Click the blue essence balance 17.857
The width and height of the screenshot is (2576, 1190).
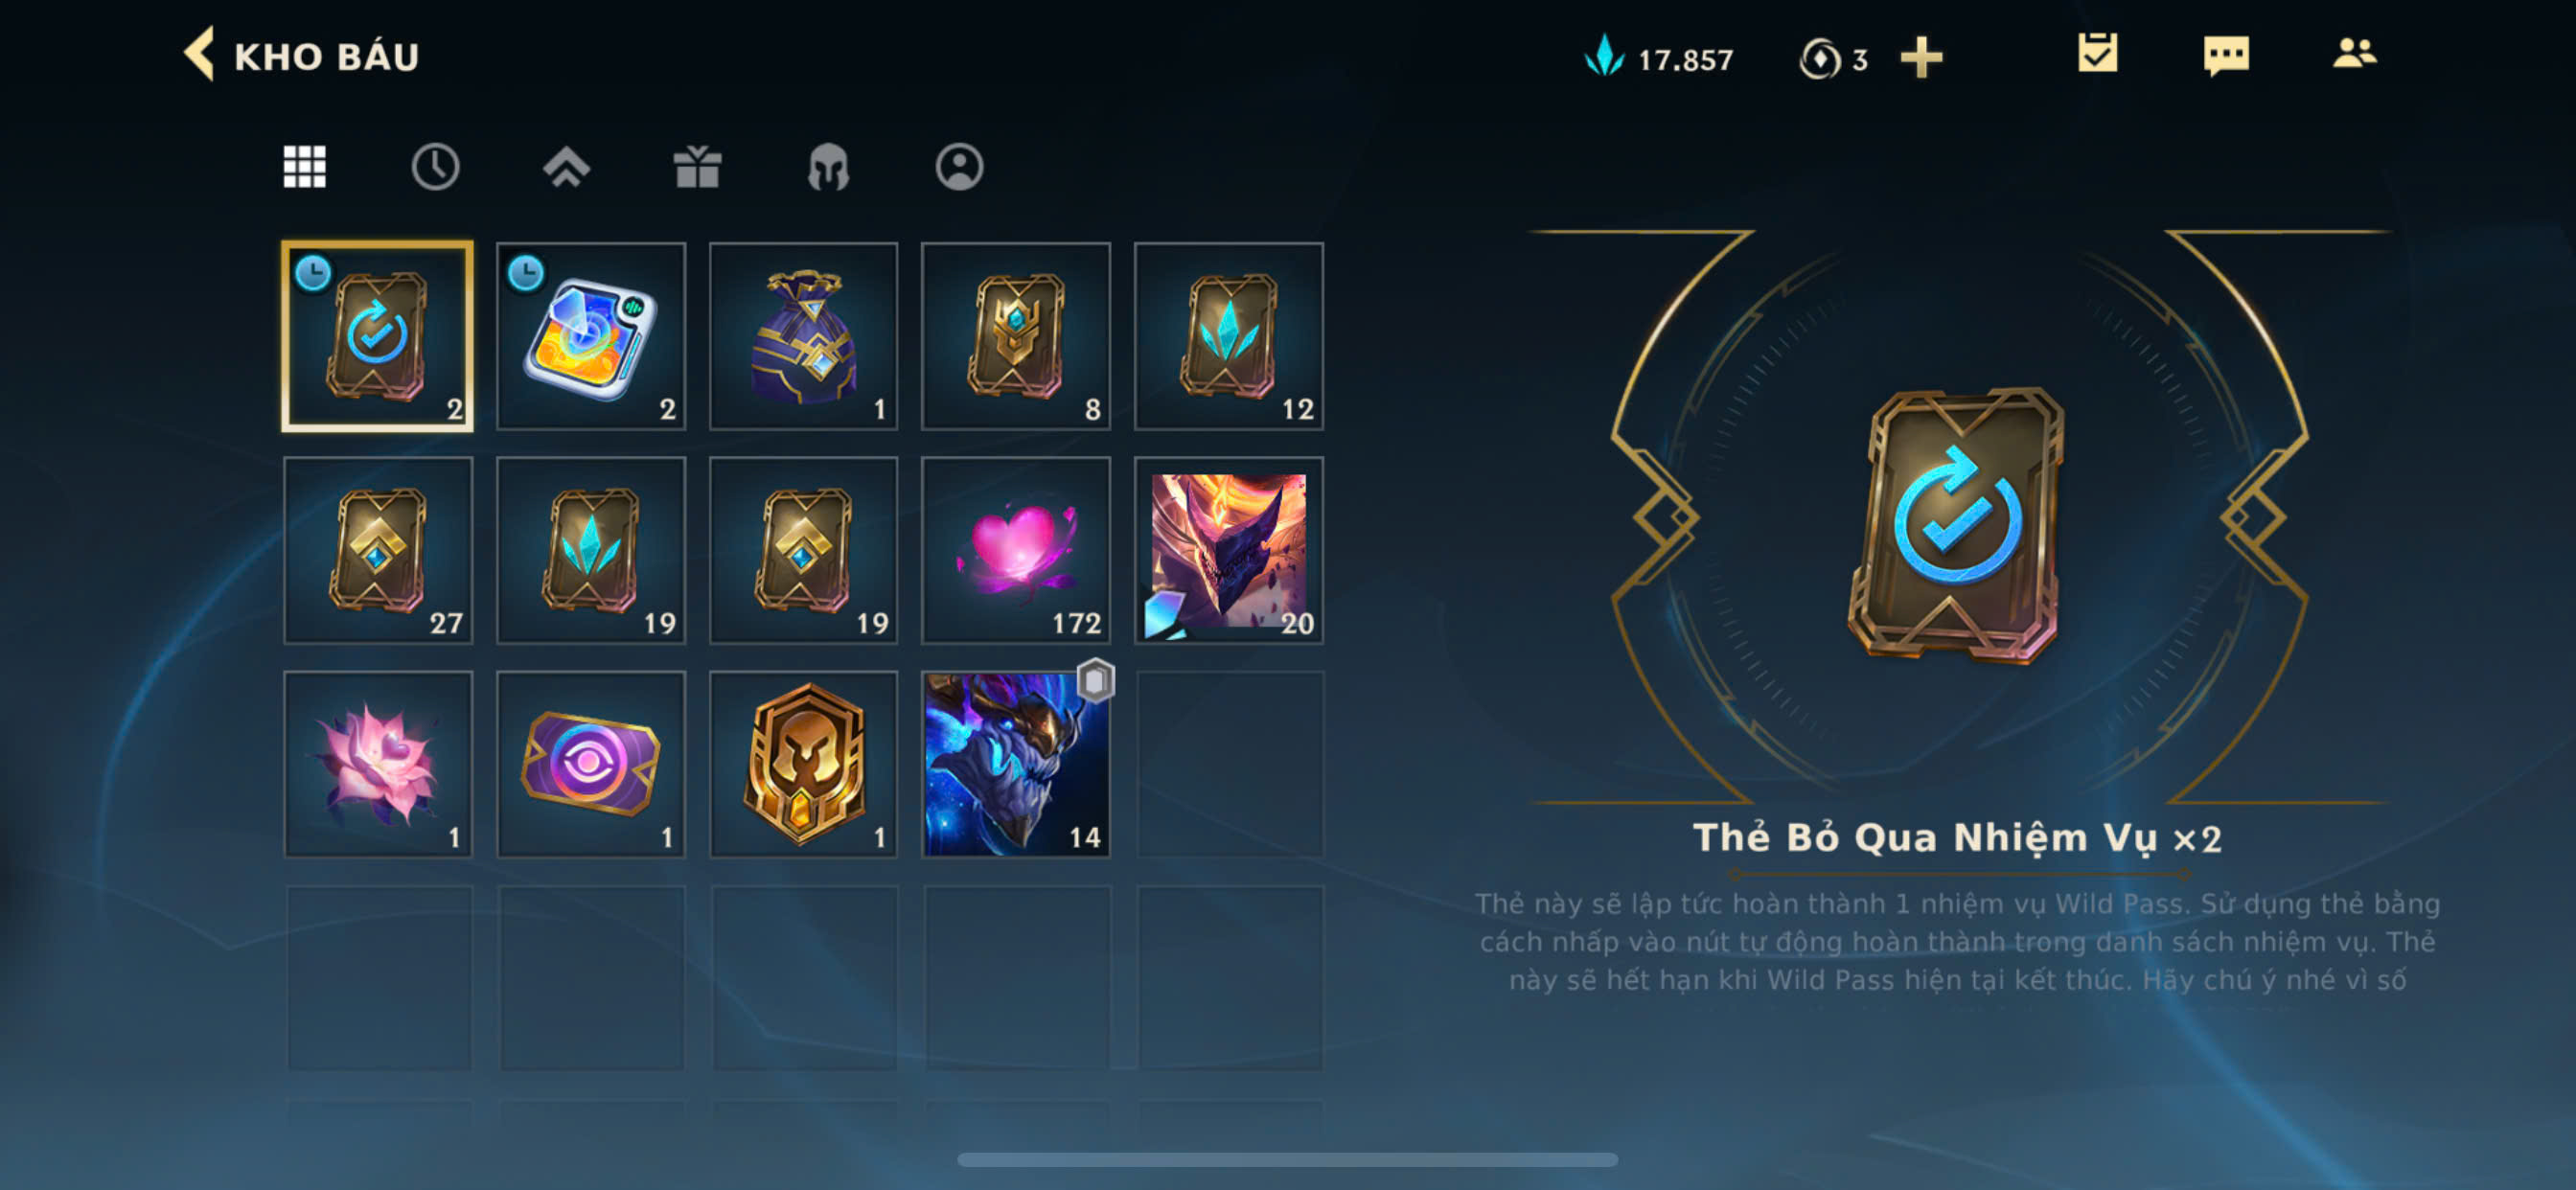(x=1659, y=58)
